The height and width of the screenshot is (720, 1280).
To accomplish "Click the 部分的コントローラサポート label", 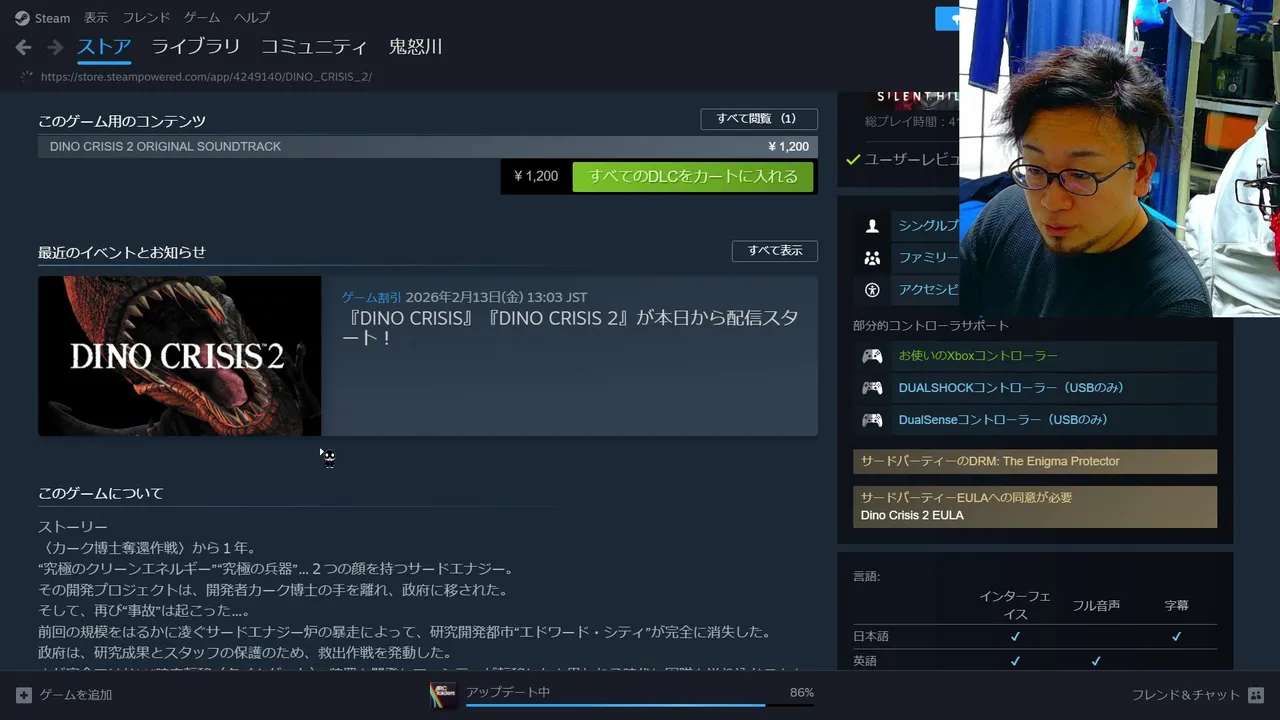I will tap(931, 326).
